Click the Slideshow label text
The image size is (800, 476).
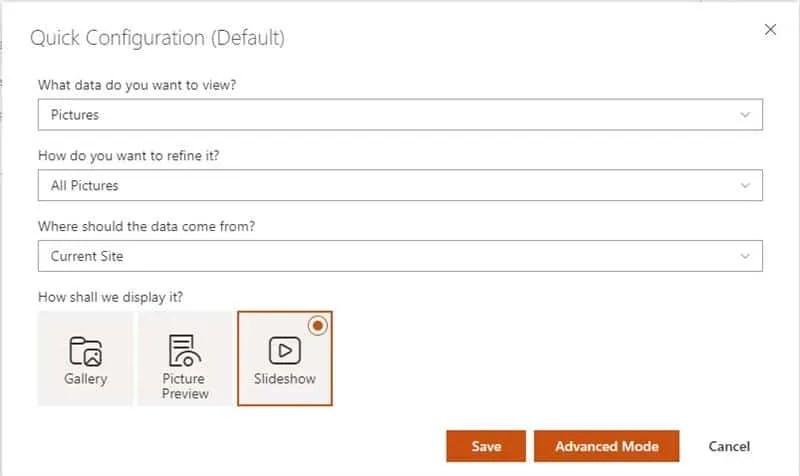(x=284, y=379)
